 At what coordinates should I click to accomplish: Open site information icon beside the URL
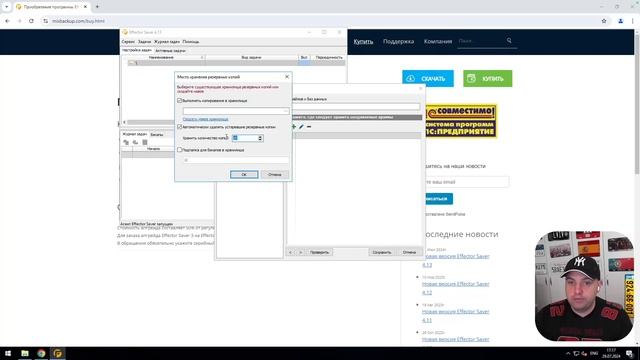tap(45, 21)
